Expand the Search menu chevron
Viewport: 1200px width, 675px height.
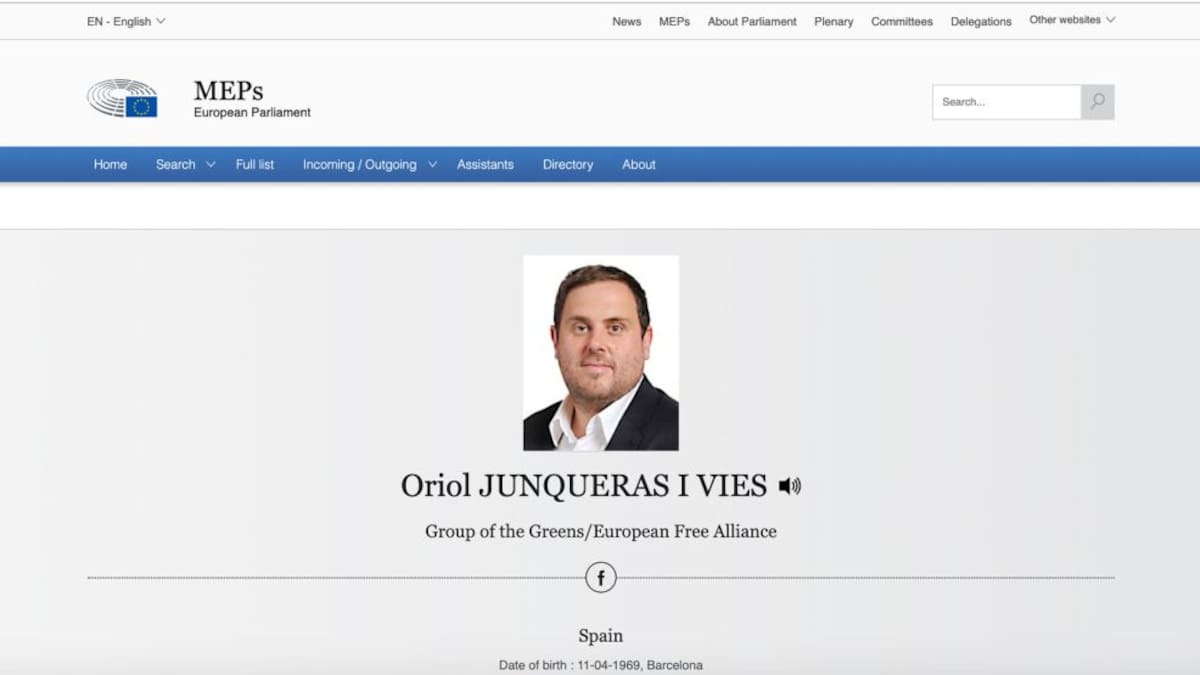pyautogui.click(x=210, y=165)
